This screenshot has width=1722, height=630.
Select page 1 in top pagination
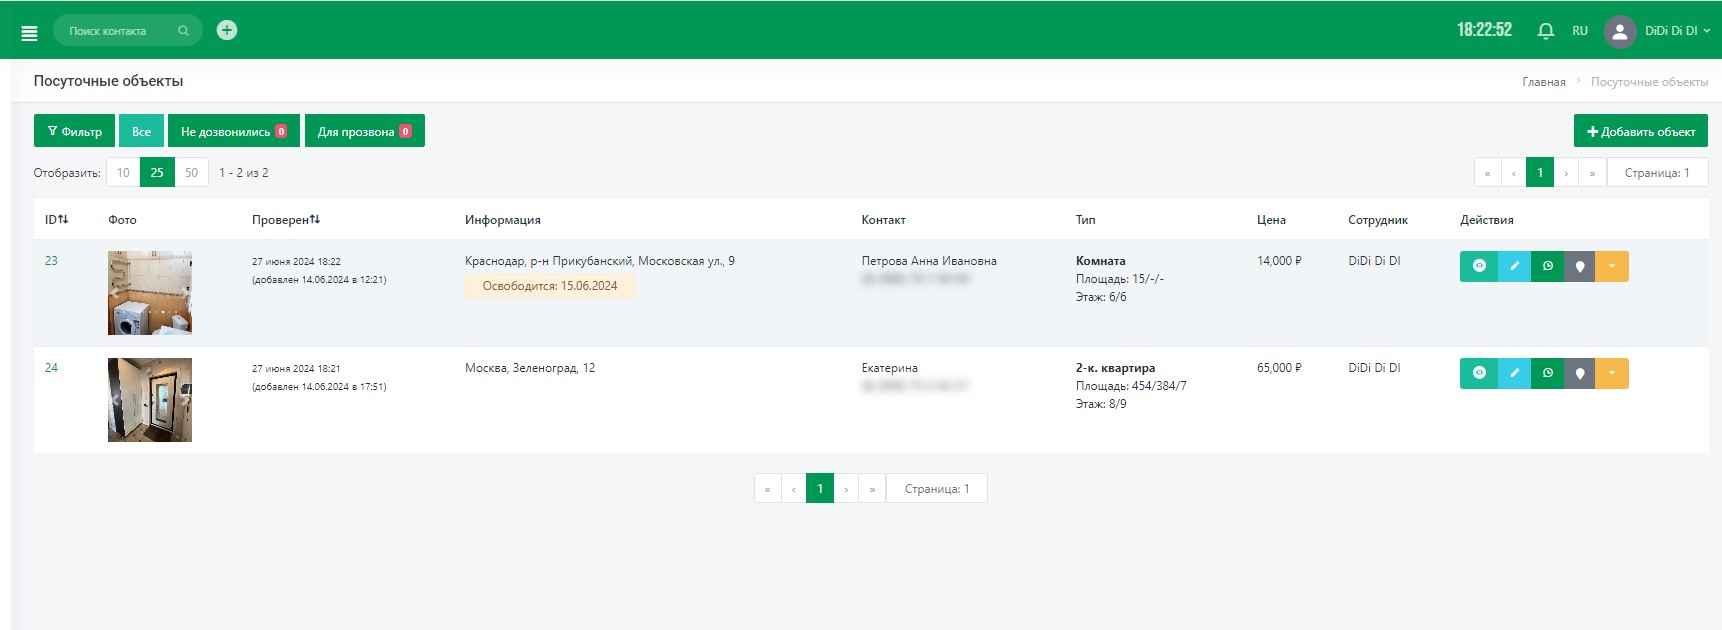point(1540,172)
